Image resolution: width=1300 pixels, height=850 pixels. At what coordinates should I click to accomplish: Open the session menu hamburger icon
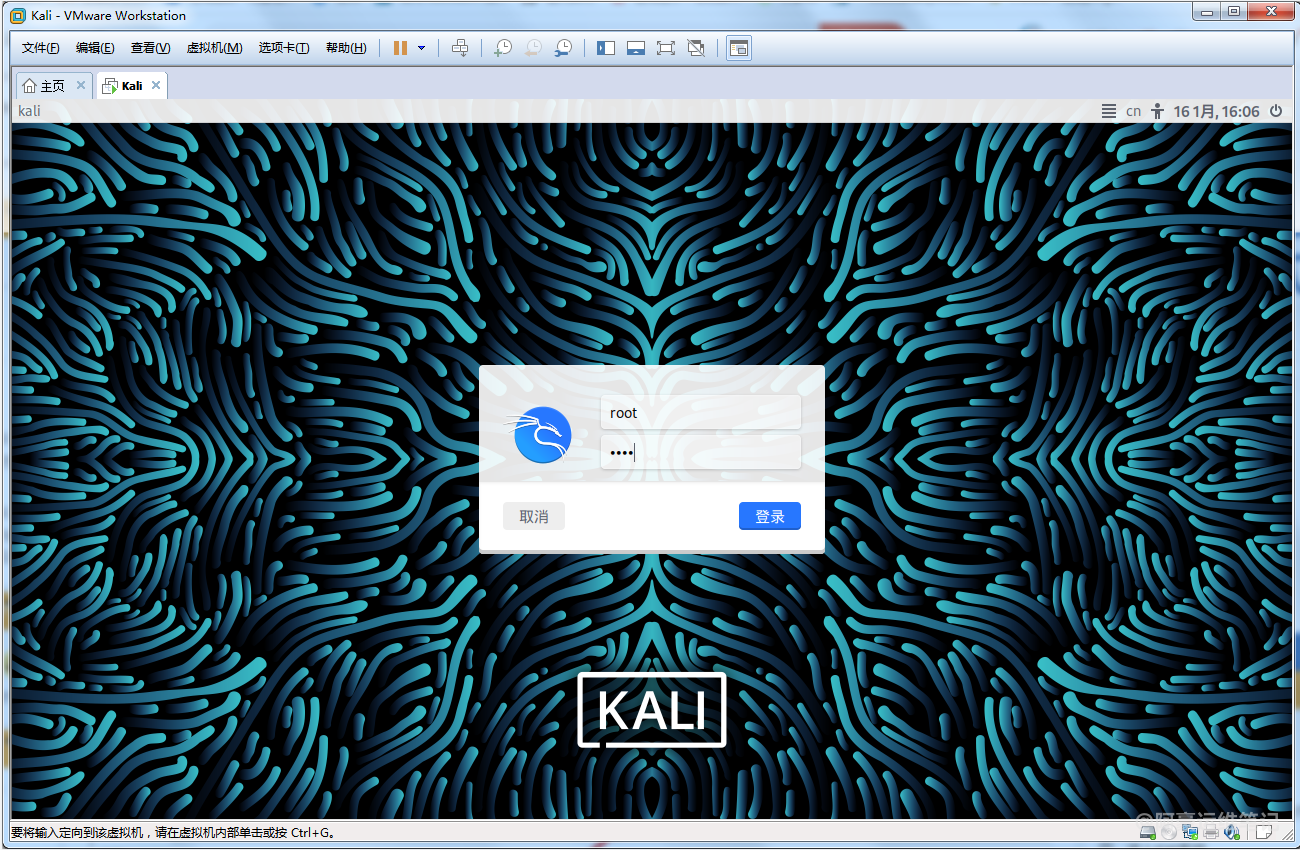point(1108,111)
